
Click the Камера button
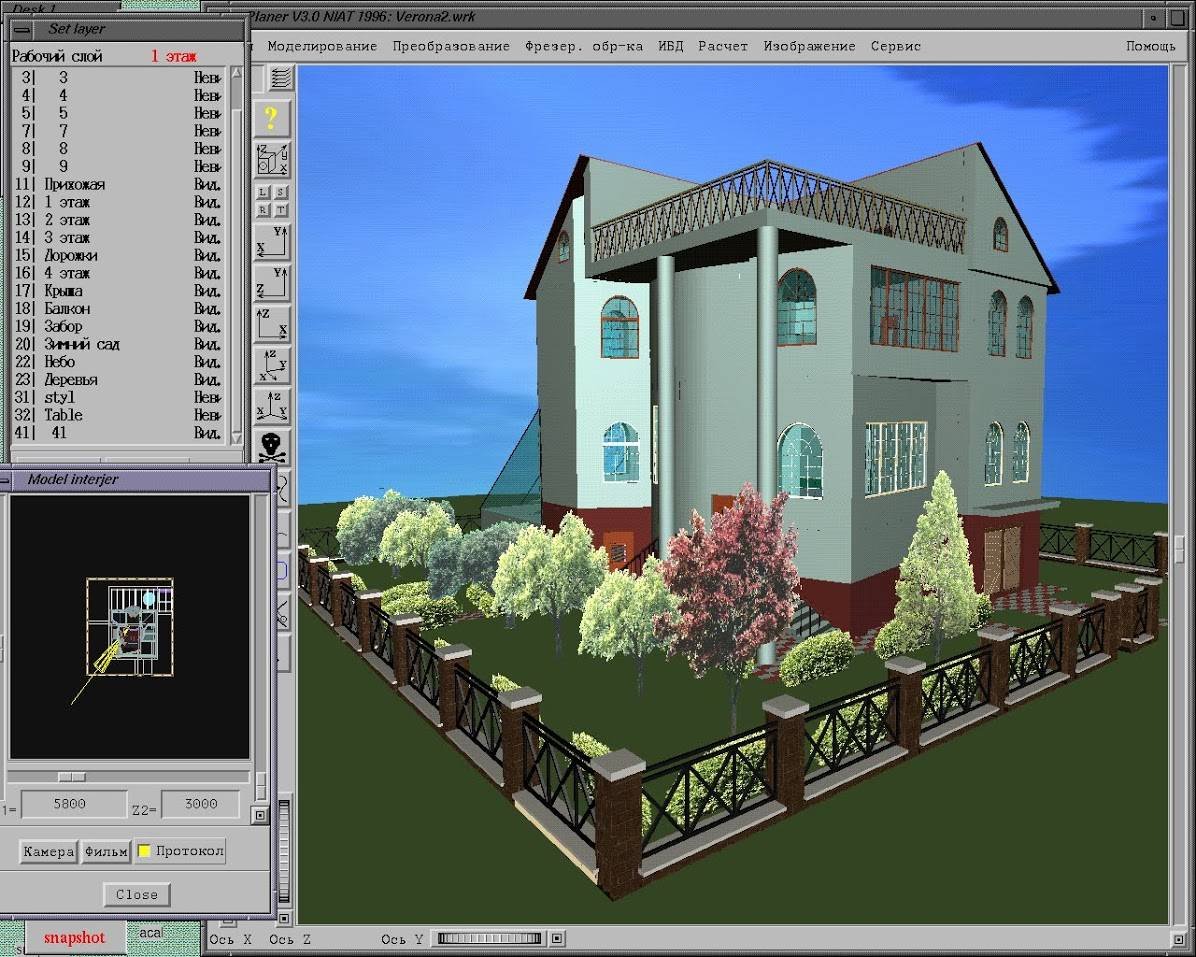(48, 851)
